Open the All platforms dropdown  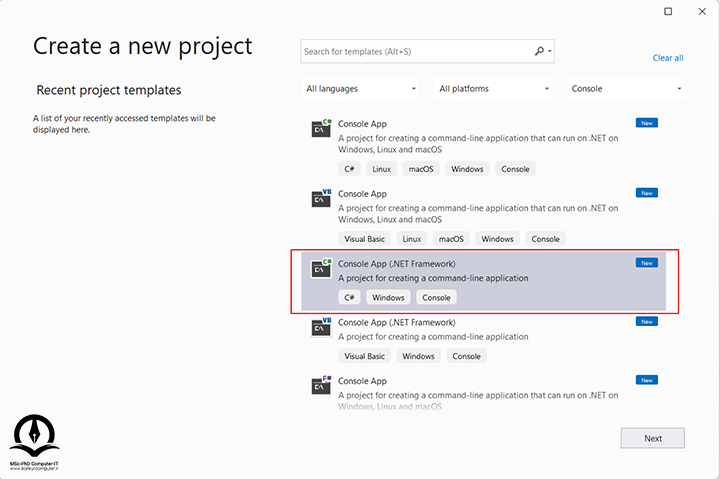(x=493, y=89)
